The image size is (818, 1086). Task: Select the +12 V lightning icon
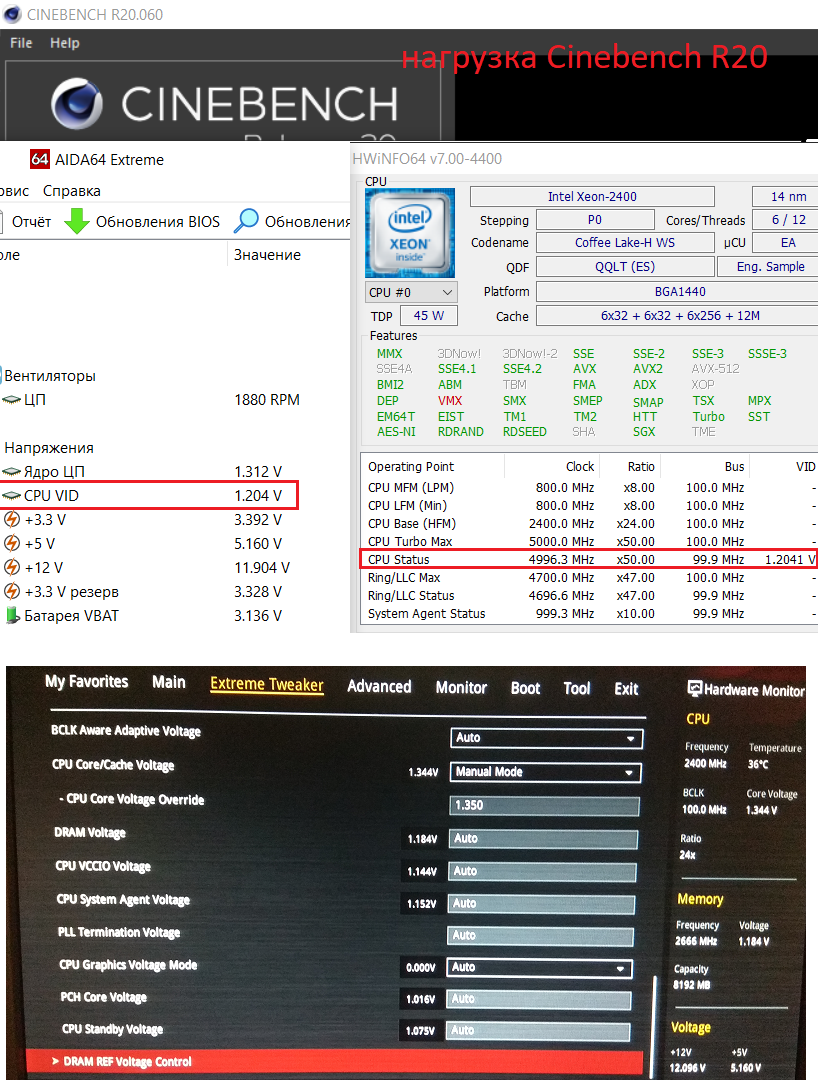pos(12,567)
